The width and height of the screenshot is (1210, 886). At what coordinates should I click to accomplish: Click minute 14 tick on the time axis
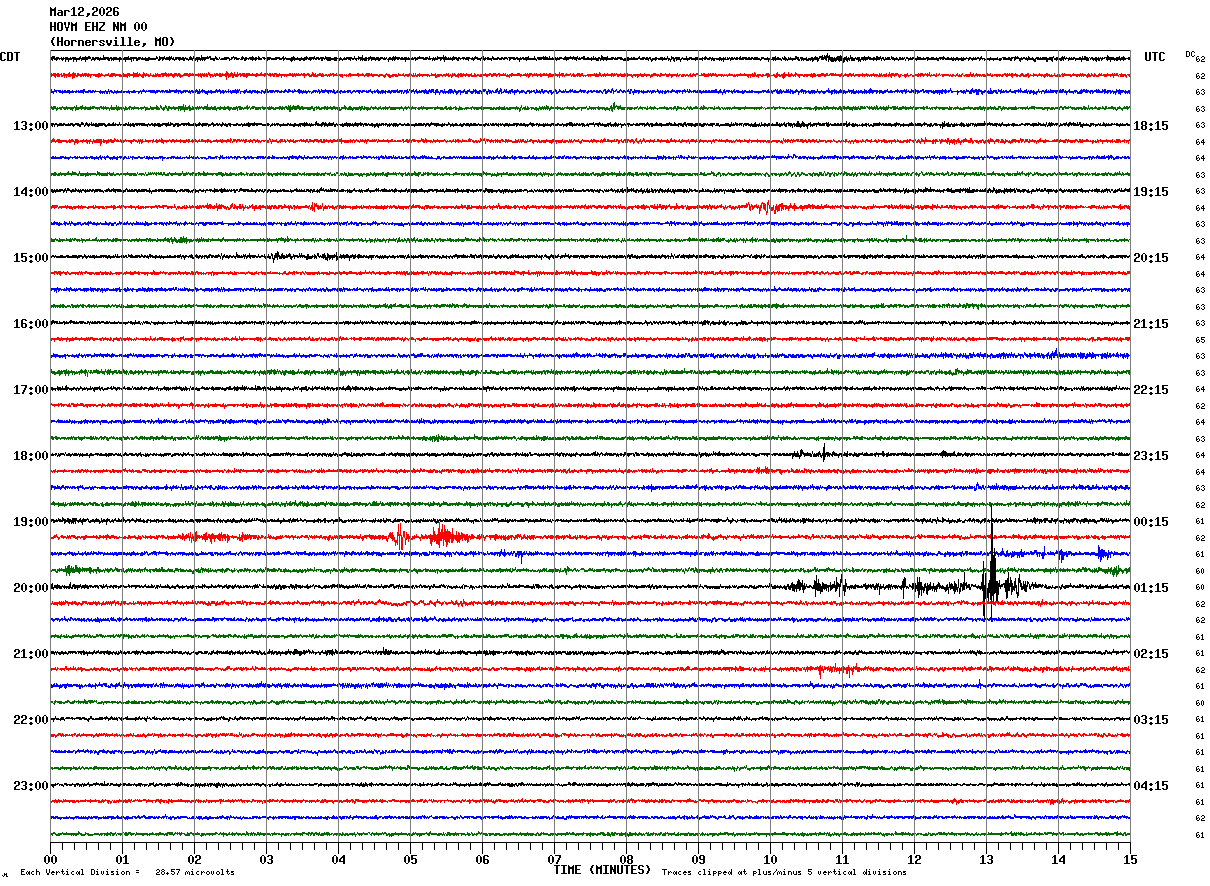pos(1058,859)
